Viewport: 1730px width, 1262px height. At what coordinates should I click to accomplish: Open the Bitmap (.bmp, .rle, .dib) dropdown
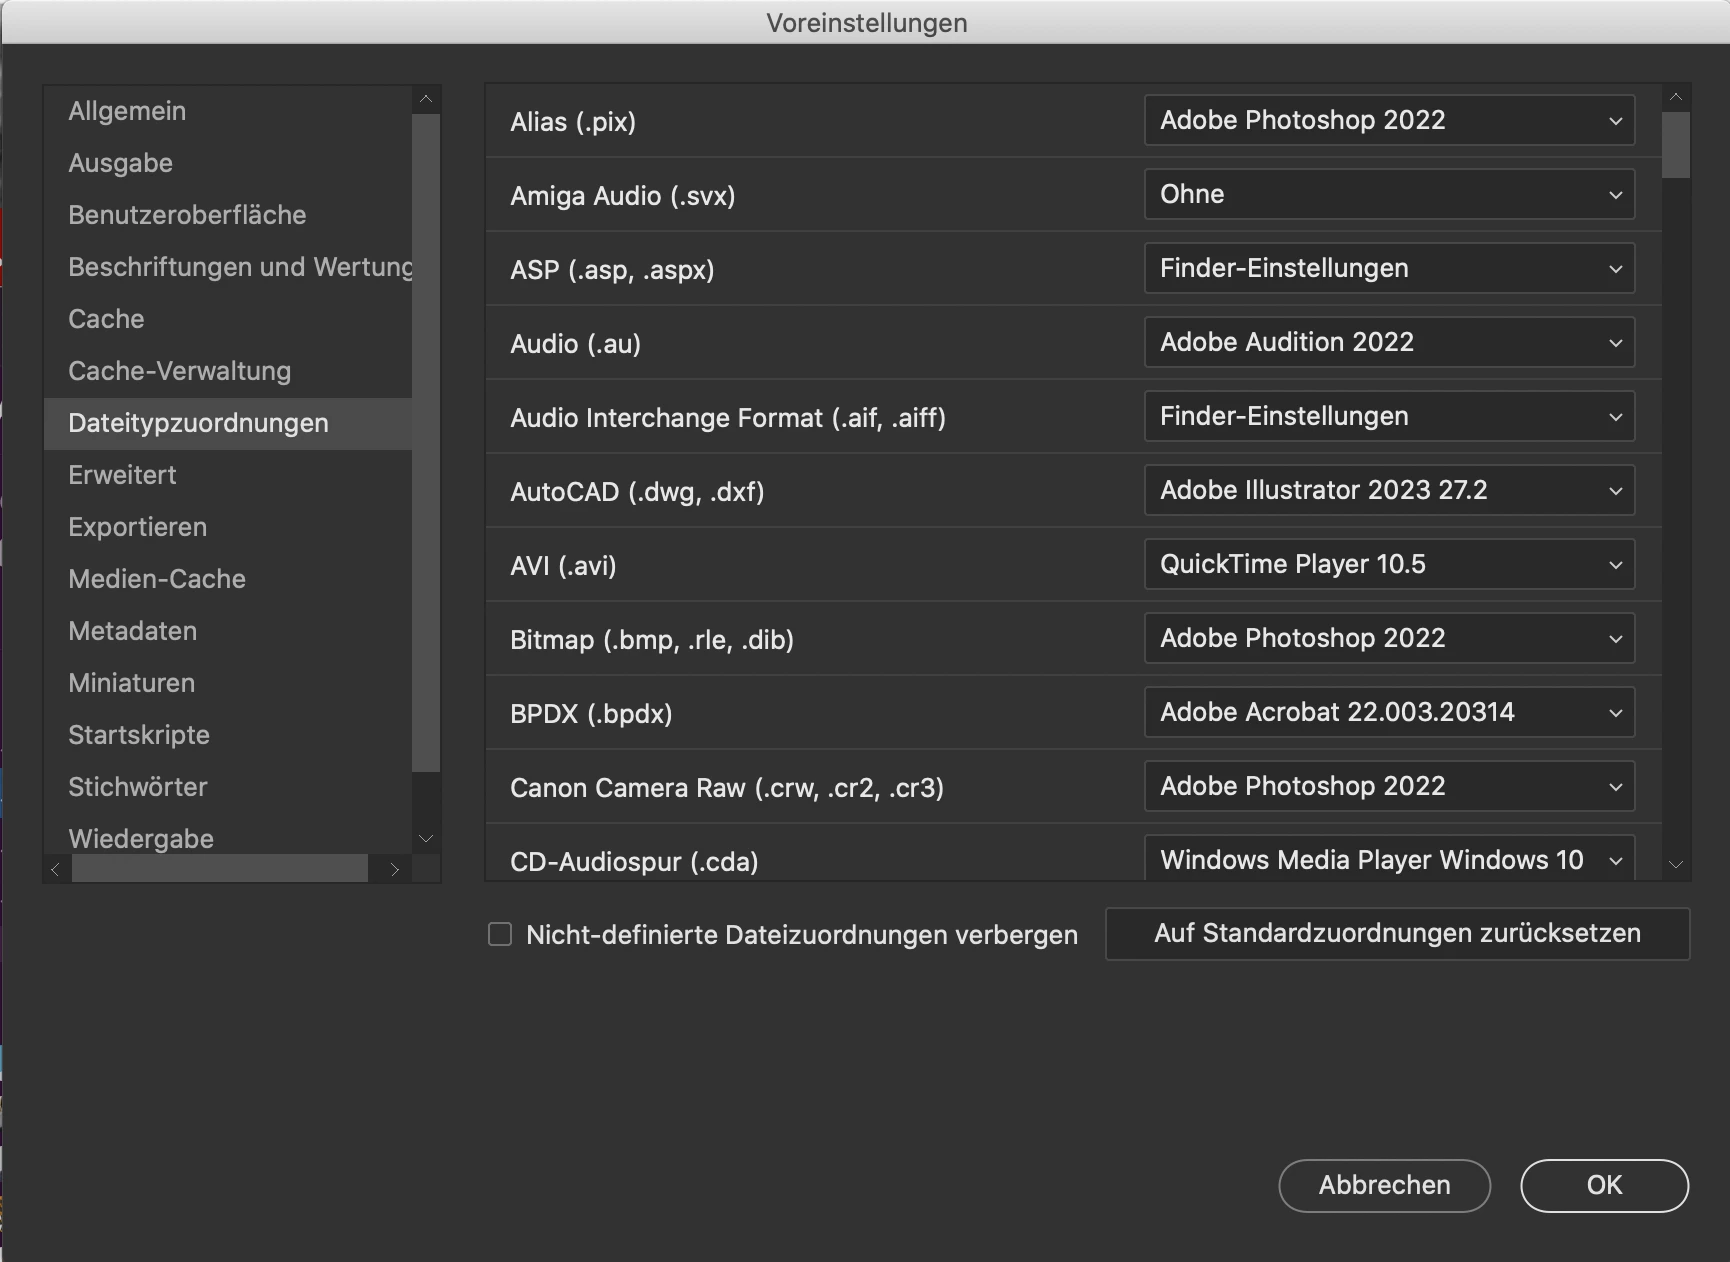coord(1389,638)
